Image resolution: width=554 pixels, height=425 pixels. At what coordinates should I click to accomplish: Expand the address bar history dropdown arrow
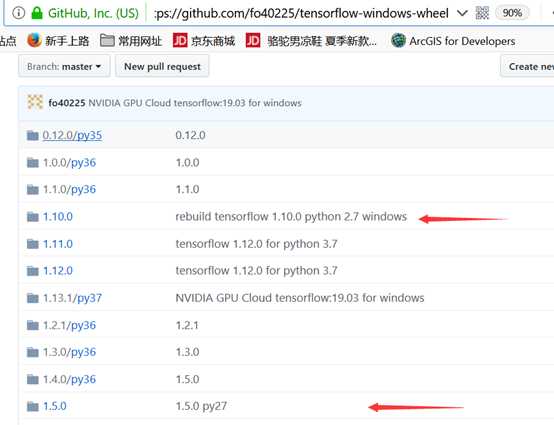pos(462,13)
